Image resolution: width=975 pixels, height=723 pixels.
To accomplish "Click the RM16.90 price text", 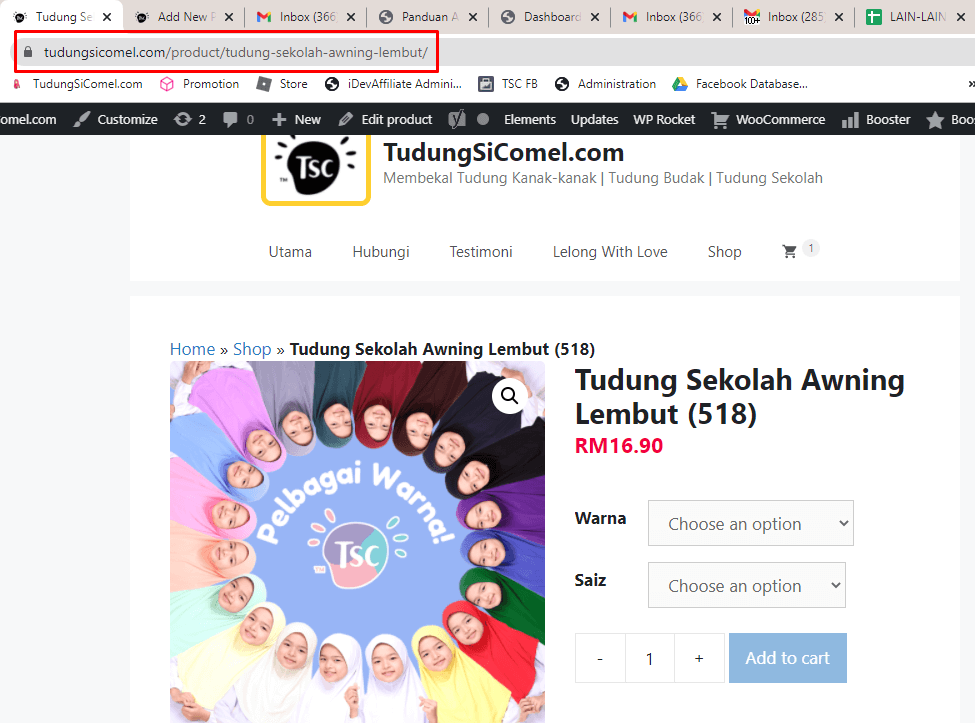I will tap(619, 446).
